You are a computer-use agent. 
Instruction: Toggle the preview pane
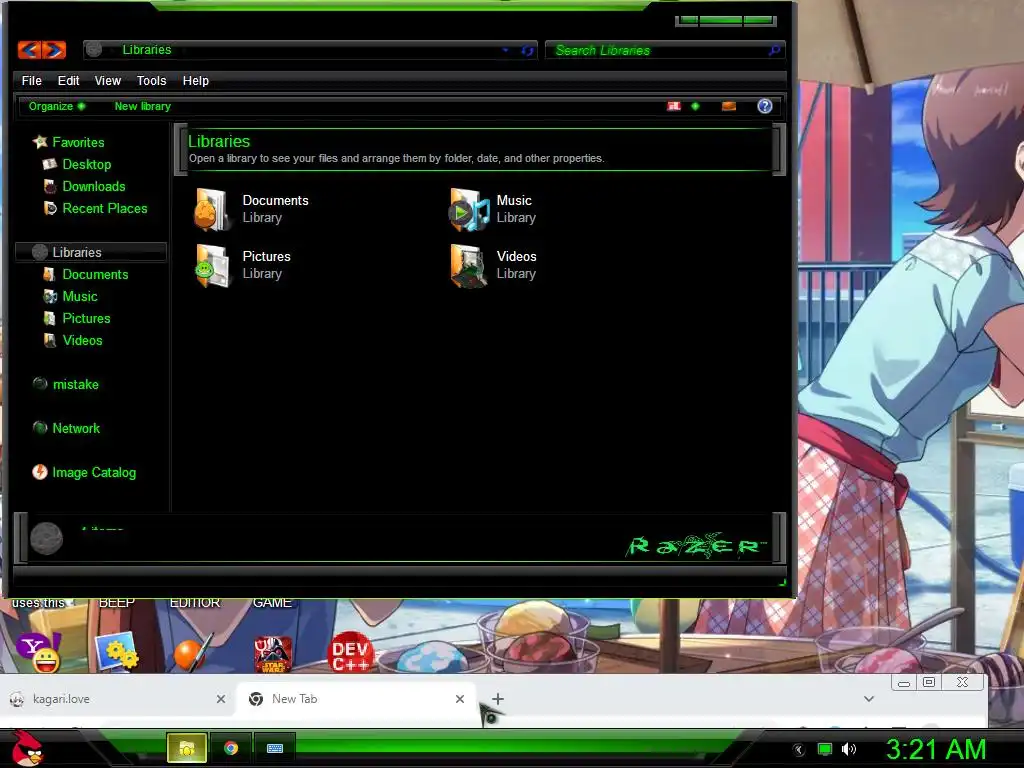[729, 106]
